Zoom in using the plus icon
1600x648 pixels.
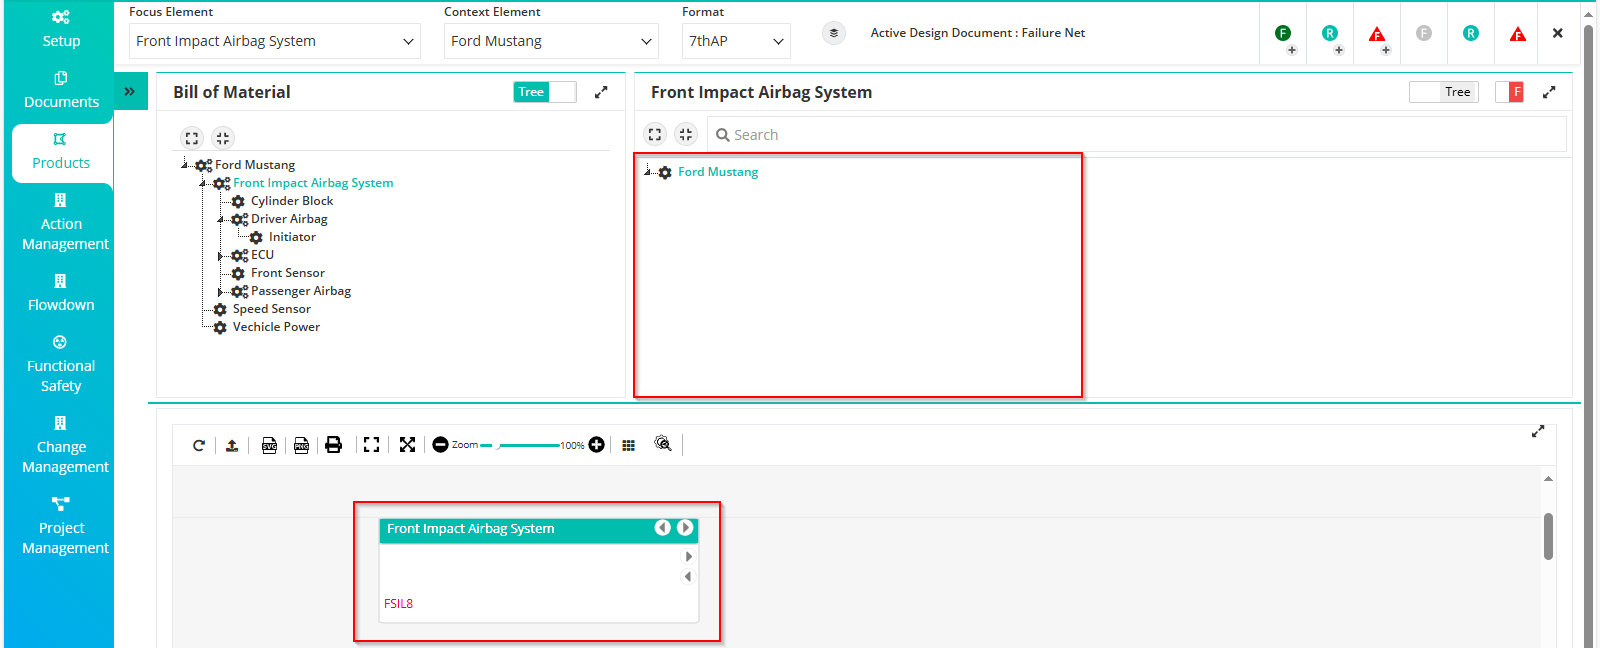(x=597, y=445)
